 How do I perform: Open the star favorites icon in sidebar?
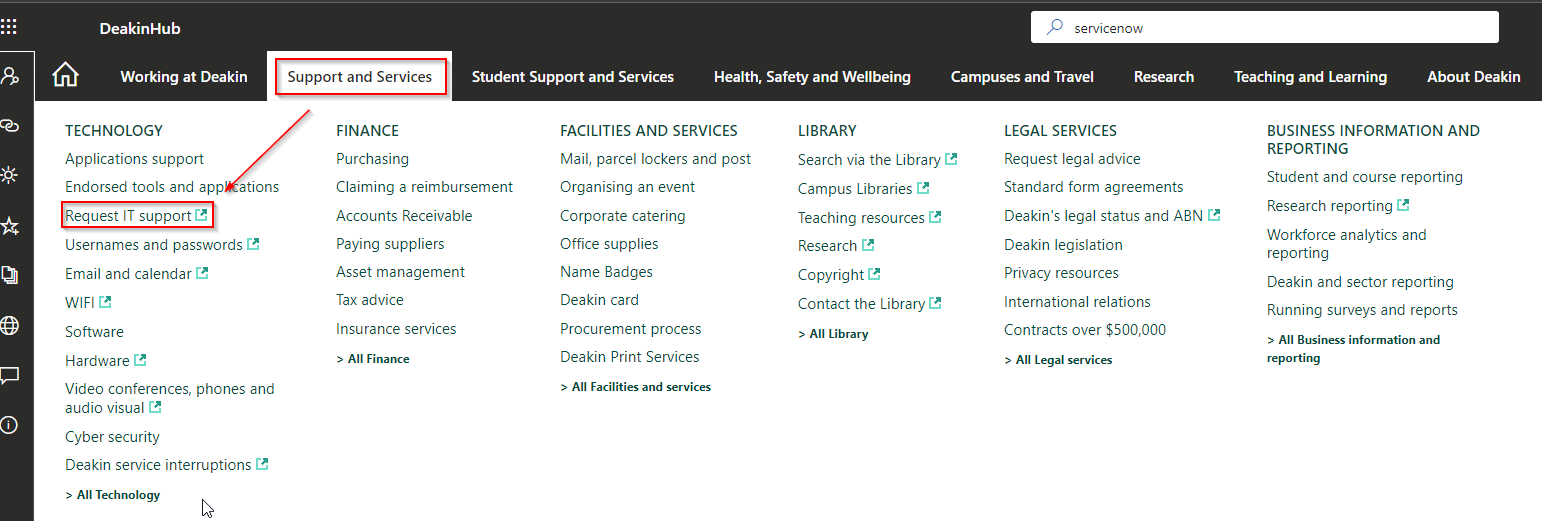tap(10, 226)
